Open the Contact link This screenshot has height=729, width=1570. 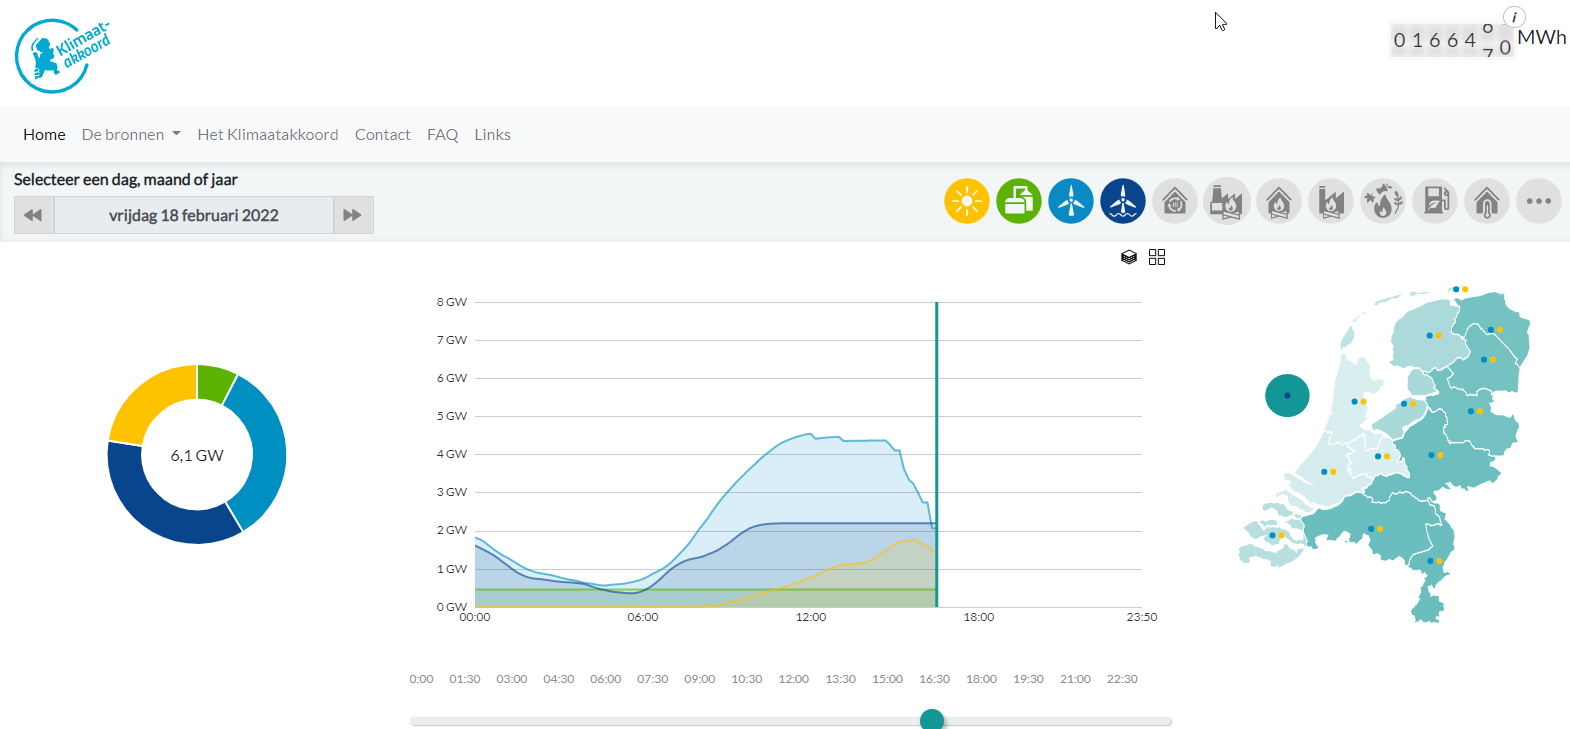(x=382, y=135)
